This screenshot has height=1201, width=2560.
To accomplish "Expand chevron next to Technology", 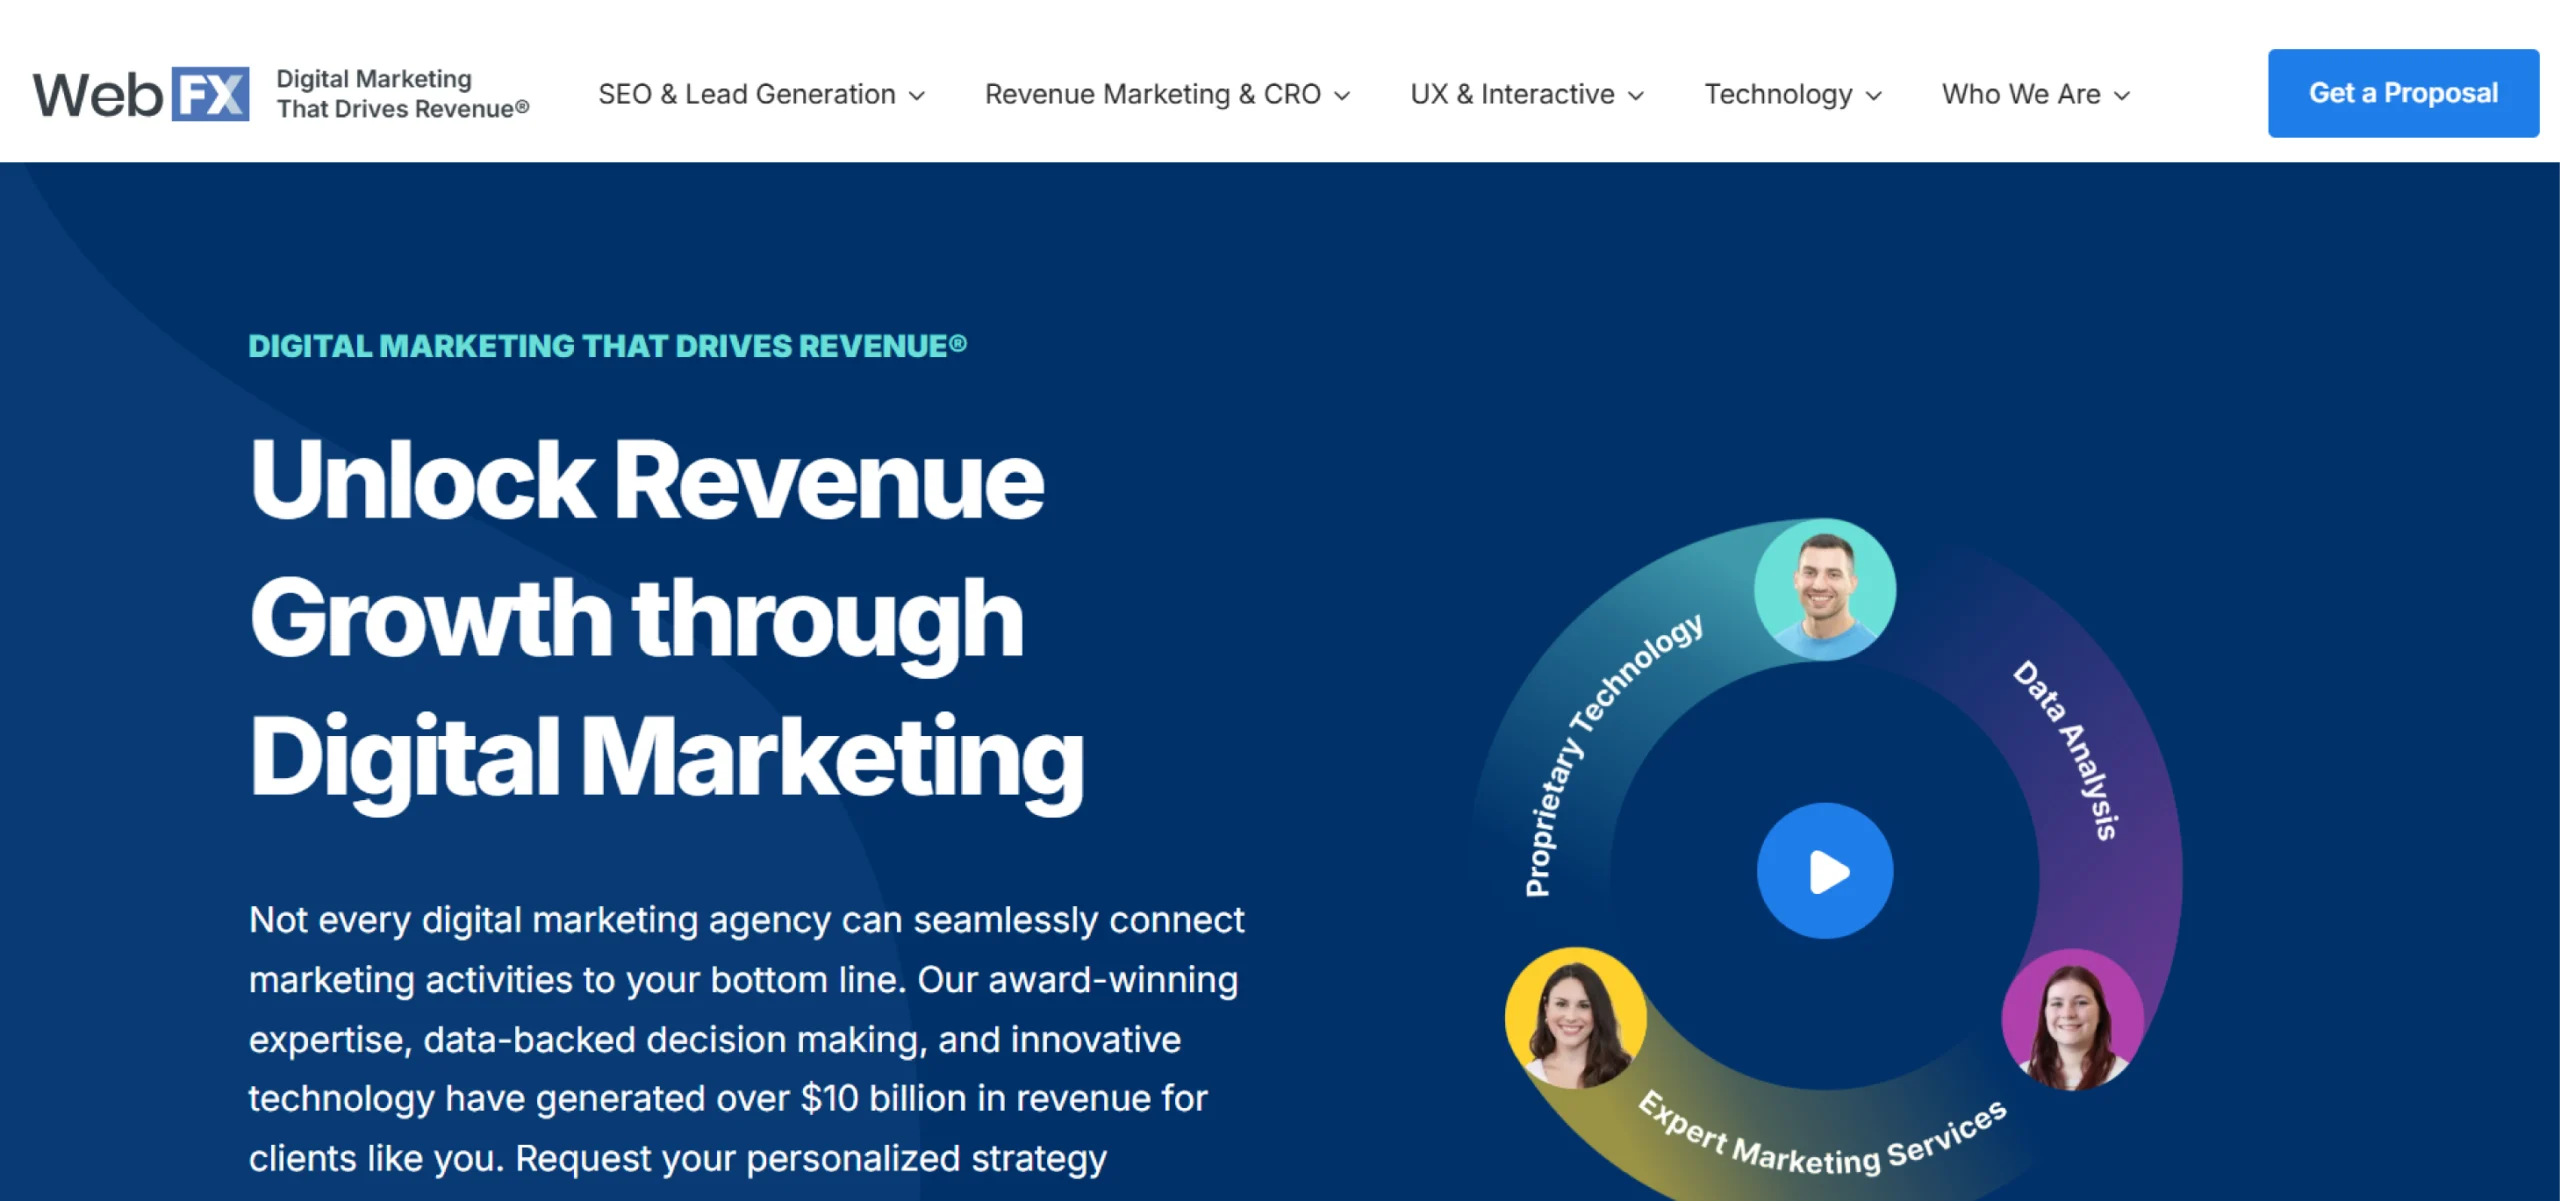I will (x=1874, y=96).
